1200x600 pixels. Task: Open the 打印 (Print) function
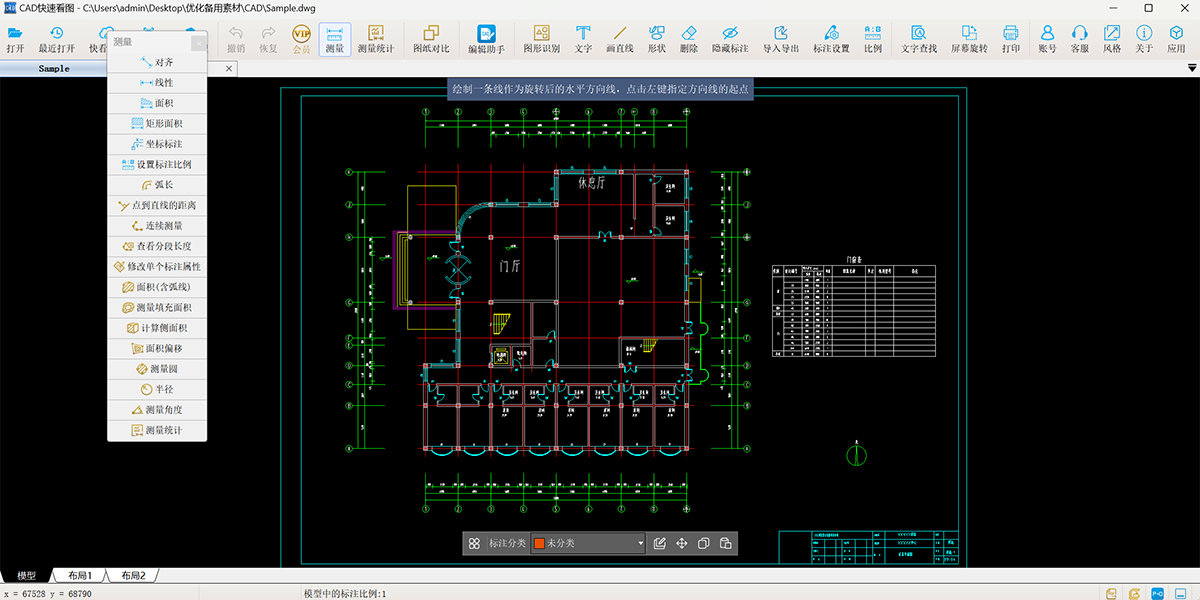tap(1010, 38)
